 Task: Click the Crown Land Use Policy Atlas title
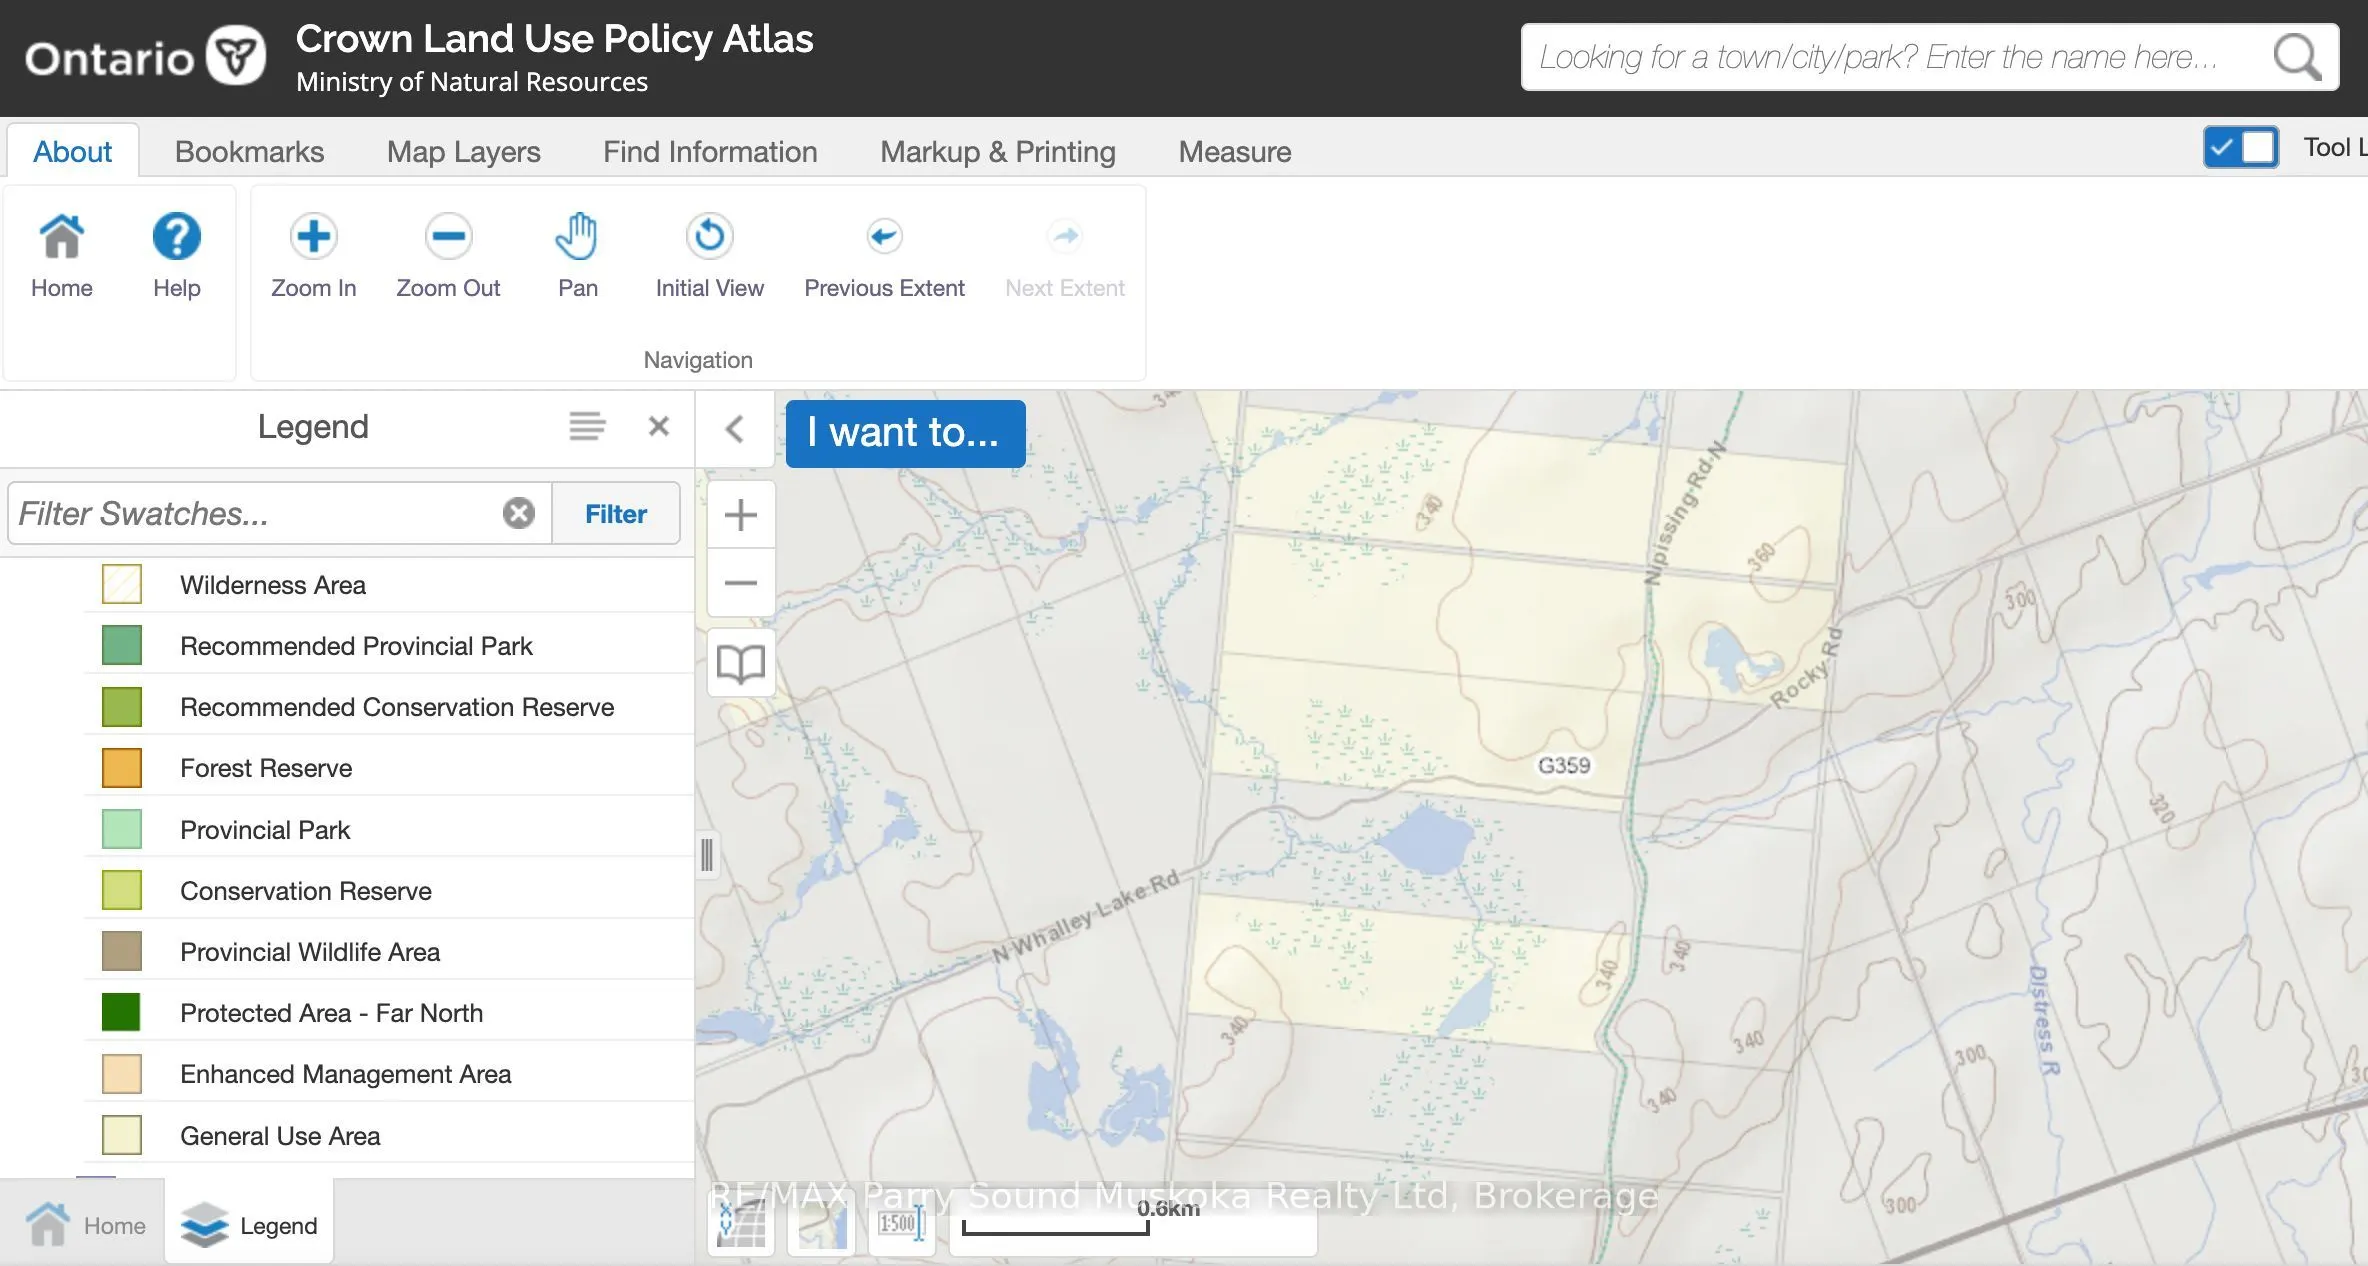pyautogui.click(x=554, y=38)
